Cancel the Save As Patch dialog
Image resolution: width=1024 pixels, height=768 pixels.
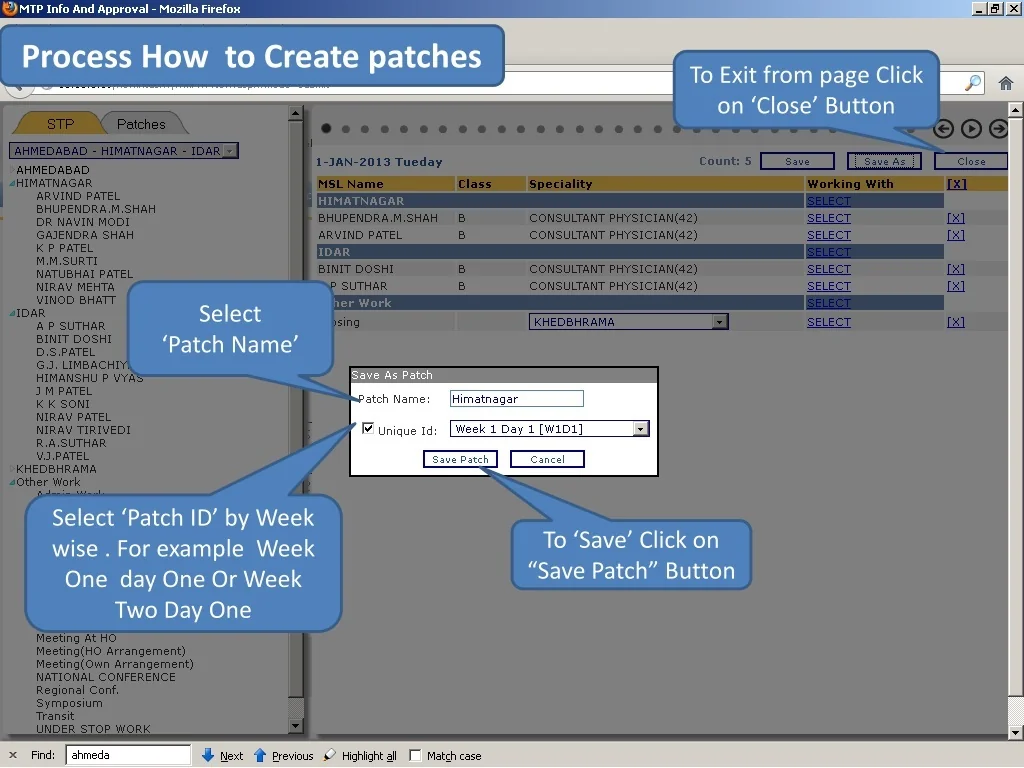(547, 459)
